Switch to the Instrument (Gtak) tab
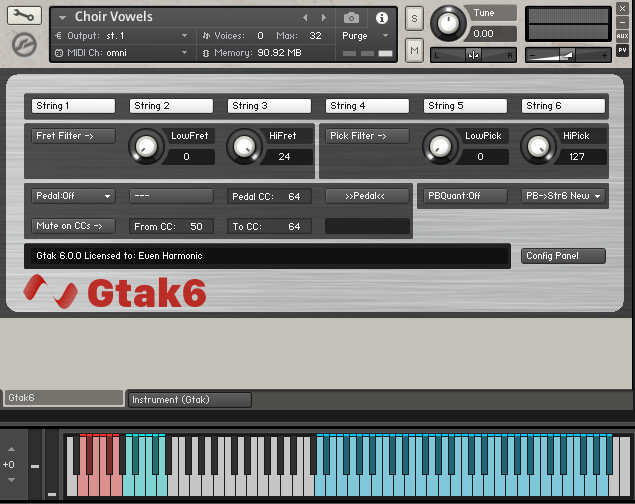635x504 pixels. (189, 400)
